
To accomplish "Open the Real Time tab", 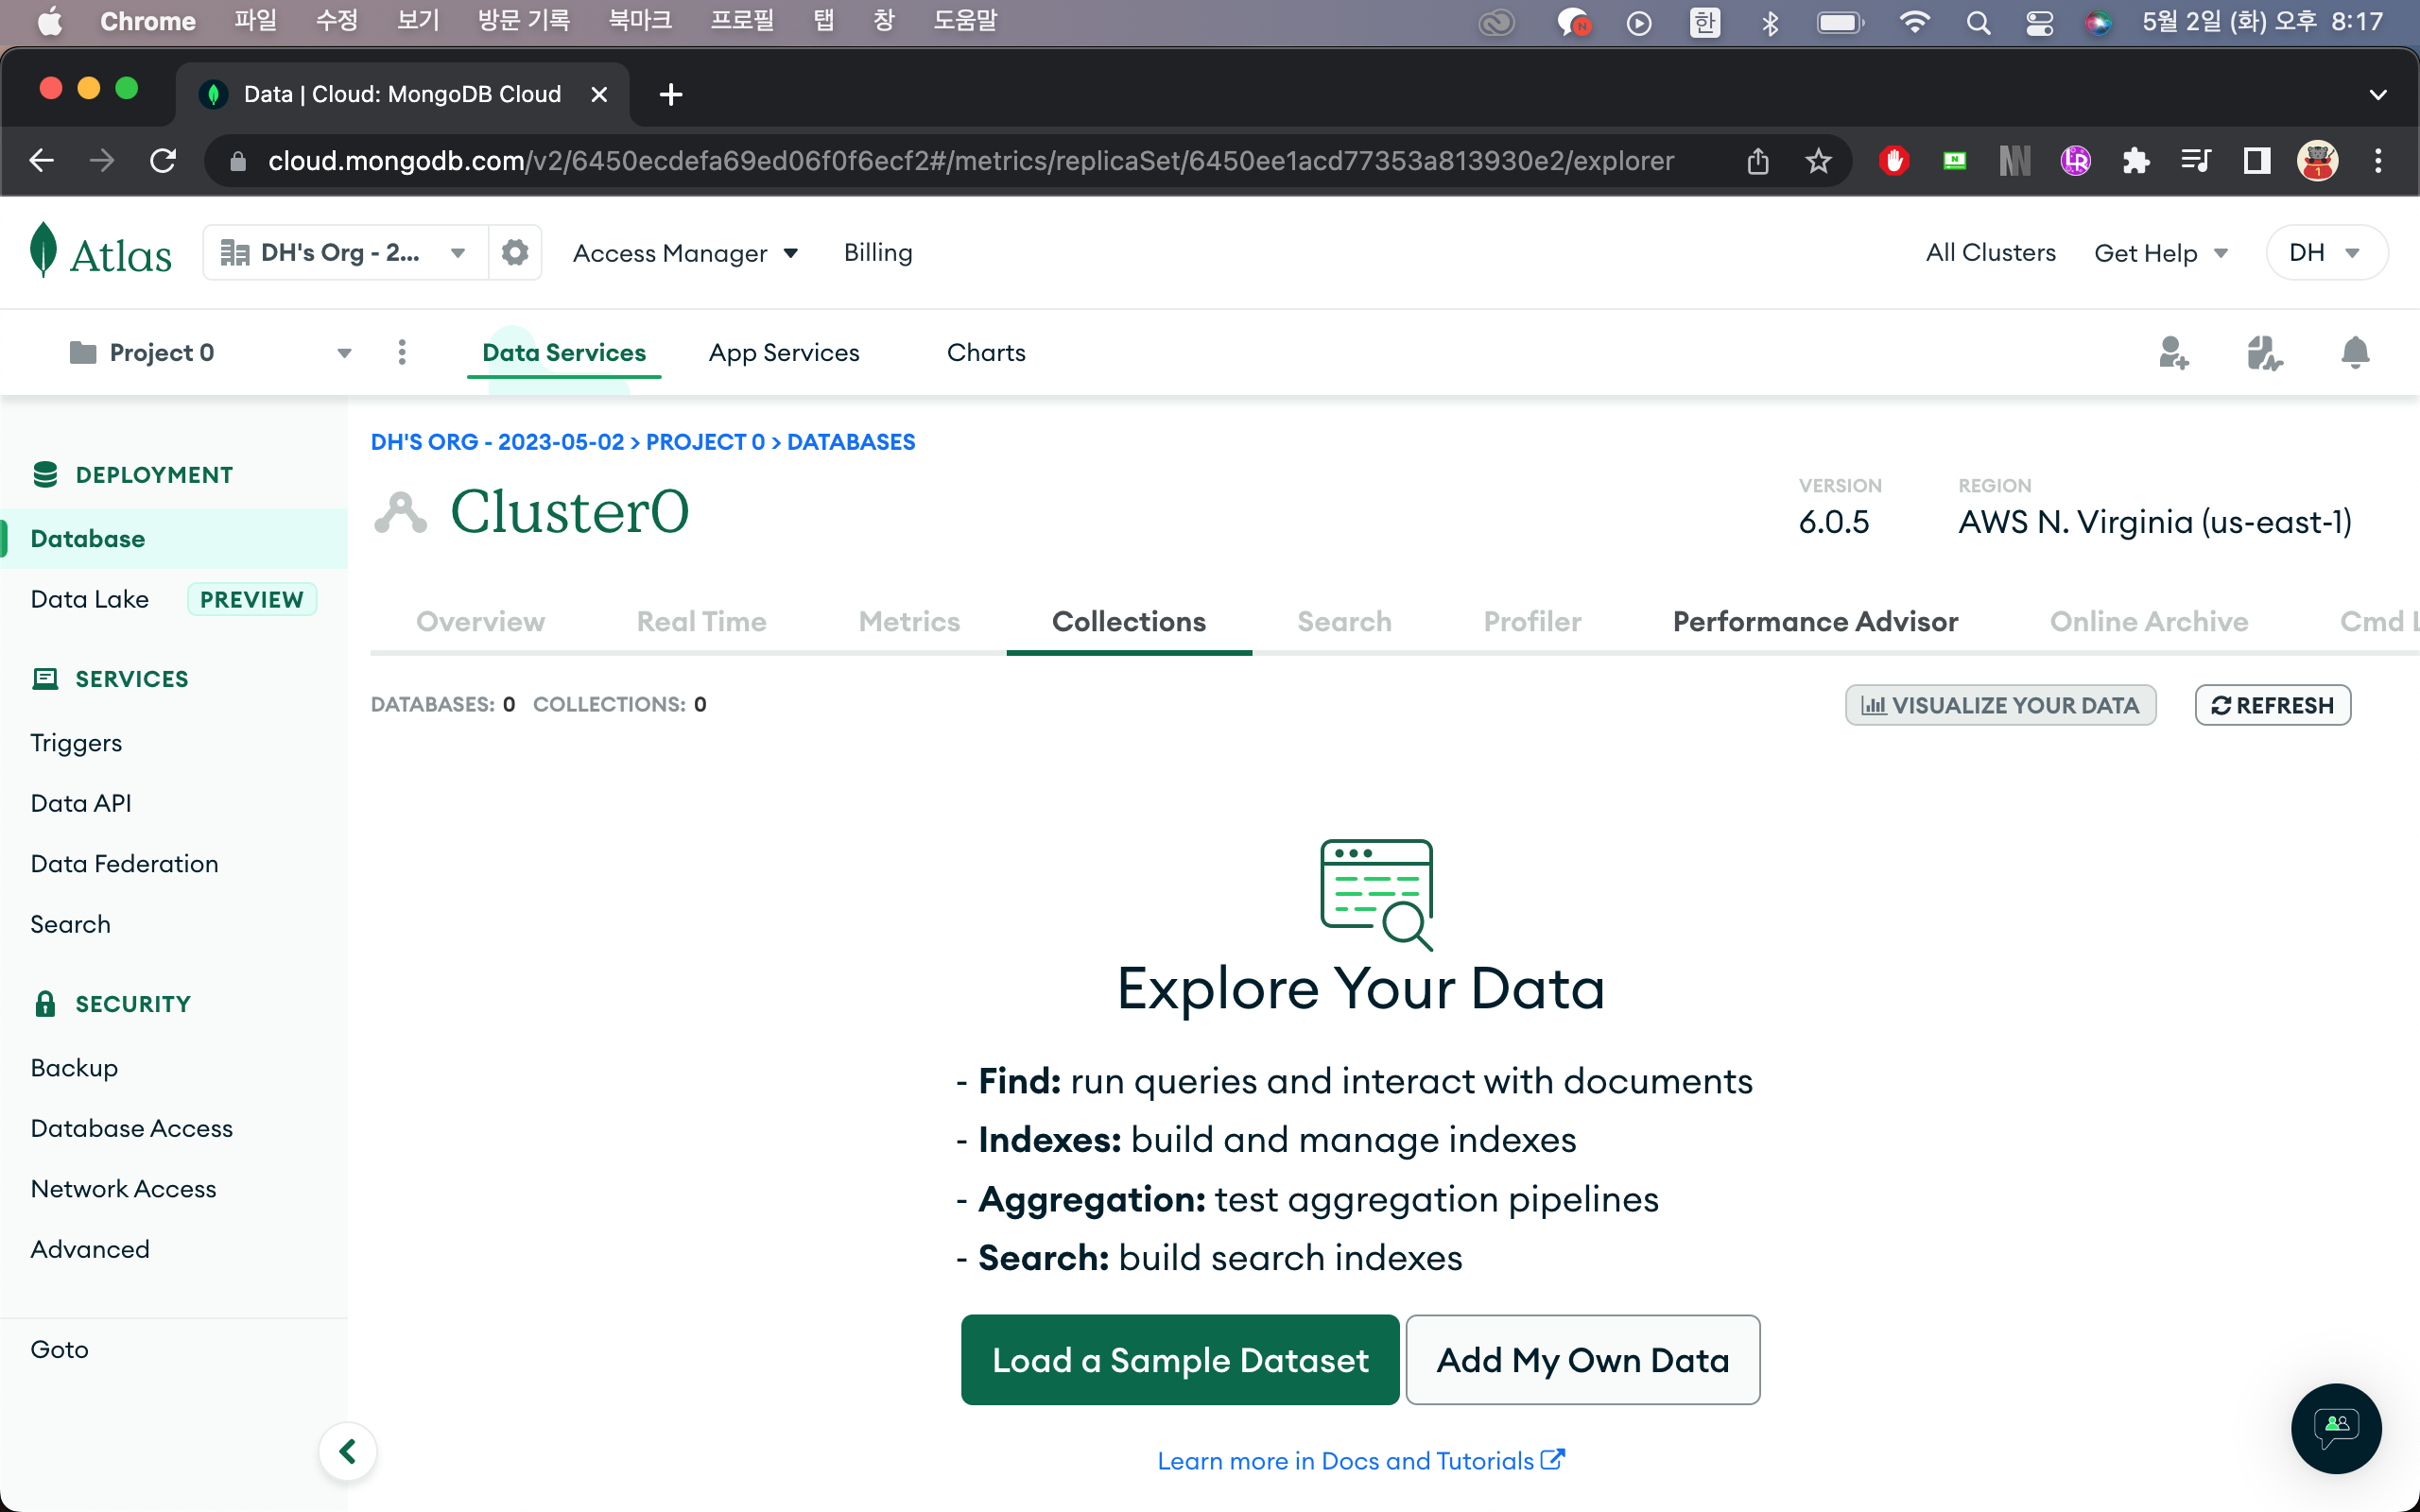I will point(701,621).
